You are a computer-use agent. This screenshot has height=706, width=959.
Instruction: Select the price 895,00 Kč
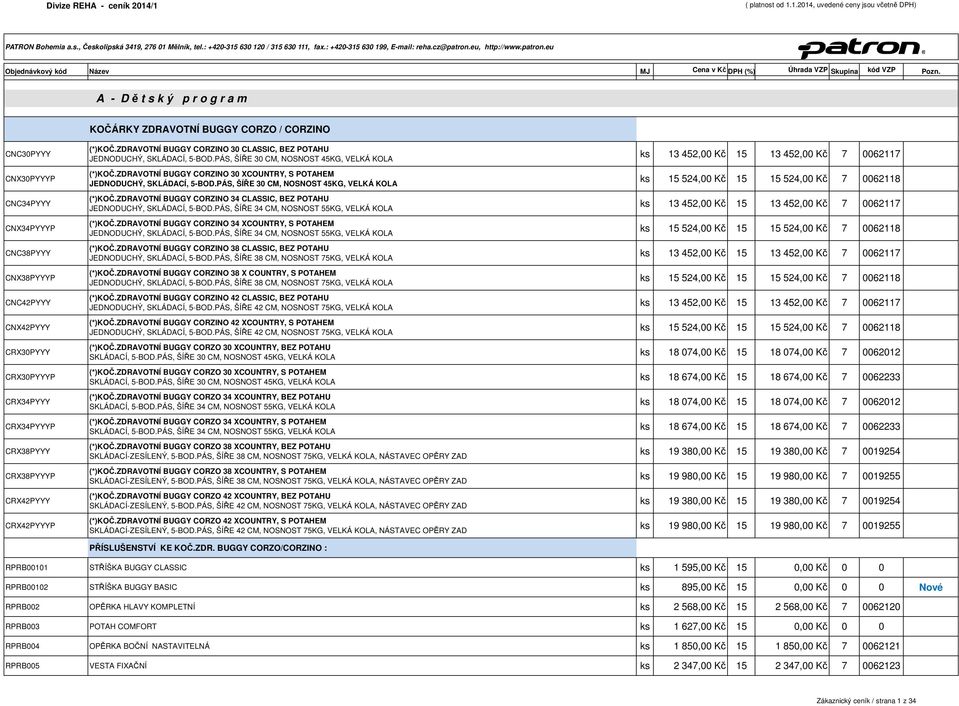coord(703,587)
